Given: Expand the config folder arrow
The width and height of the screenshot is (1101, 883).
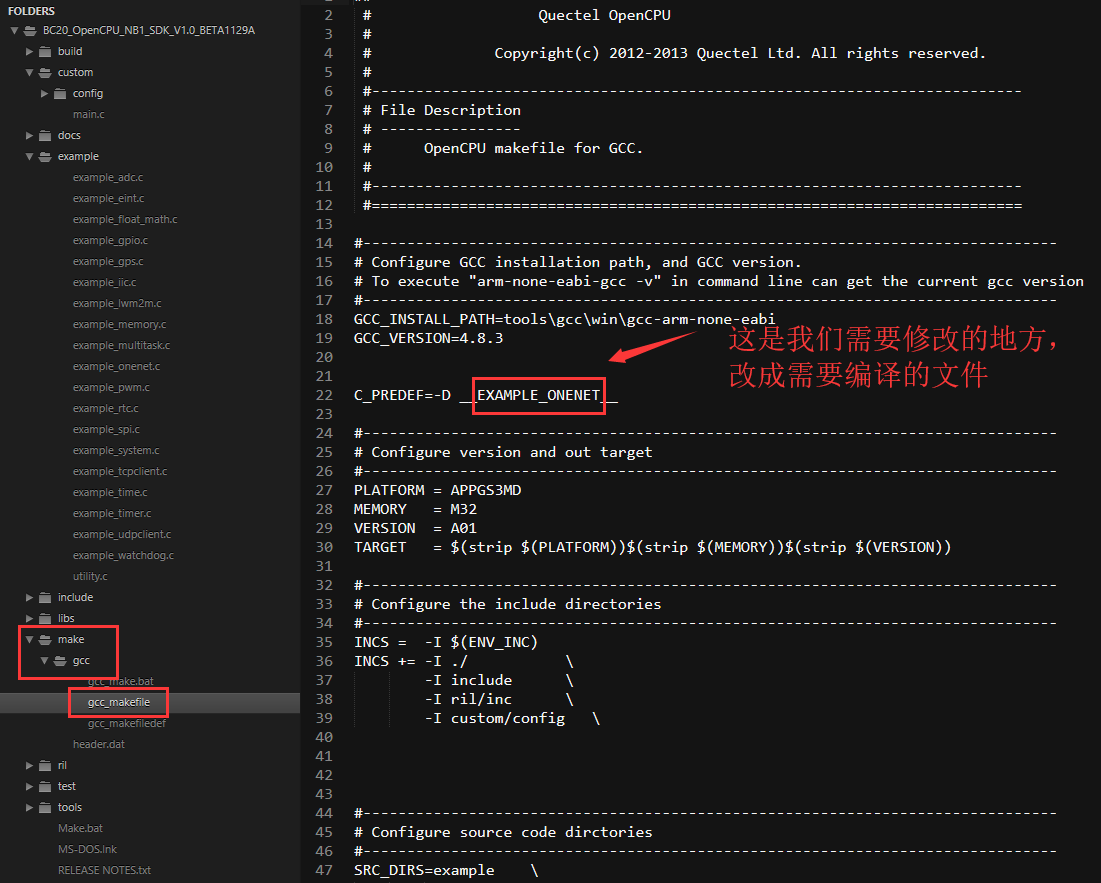Looking at the screenshot, I should (x=44, y=93).
